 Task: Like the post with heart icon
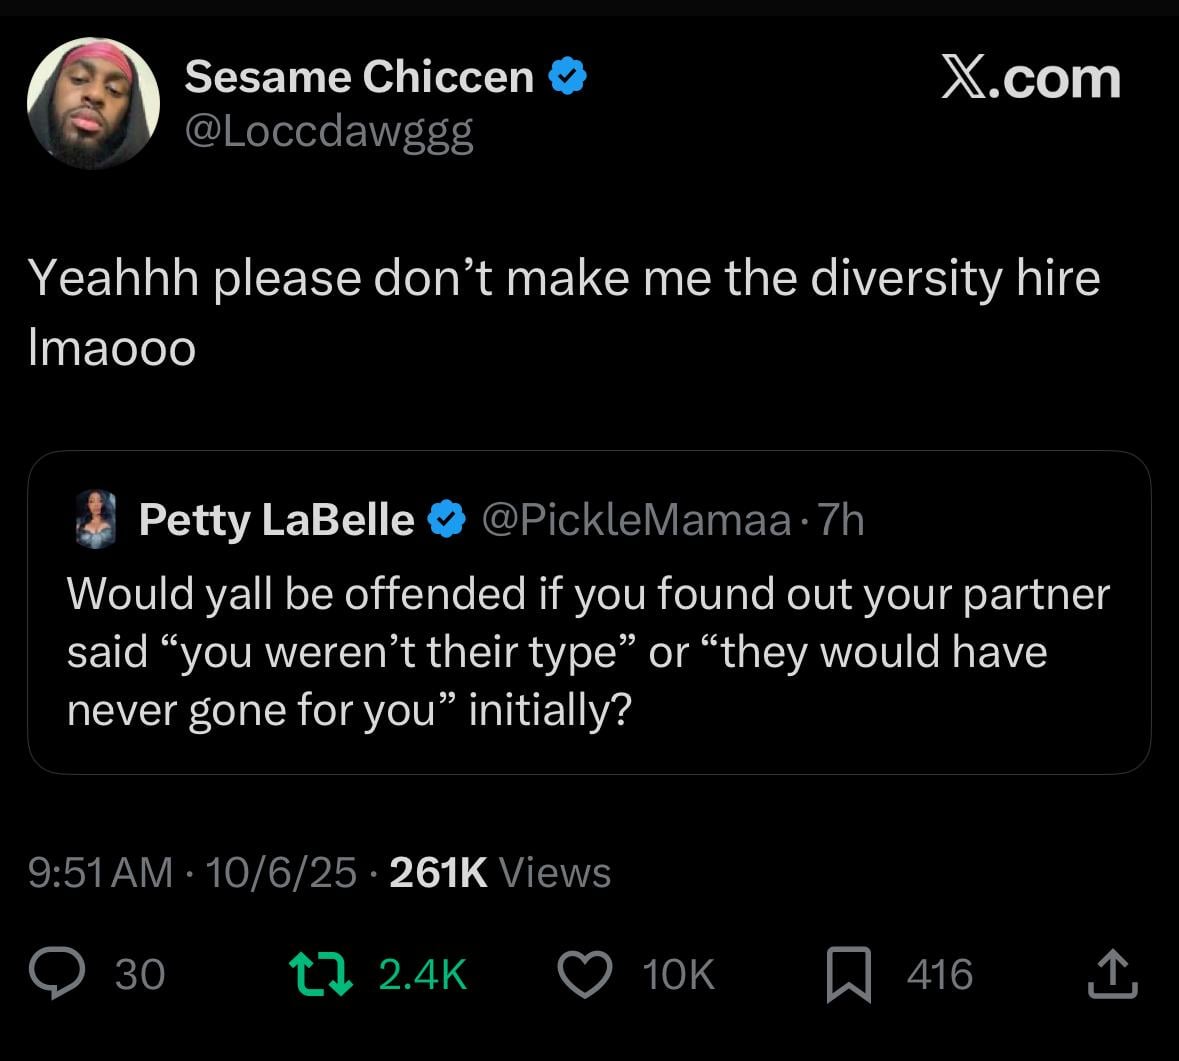pyautogui.click(x=585, y=974)
